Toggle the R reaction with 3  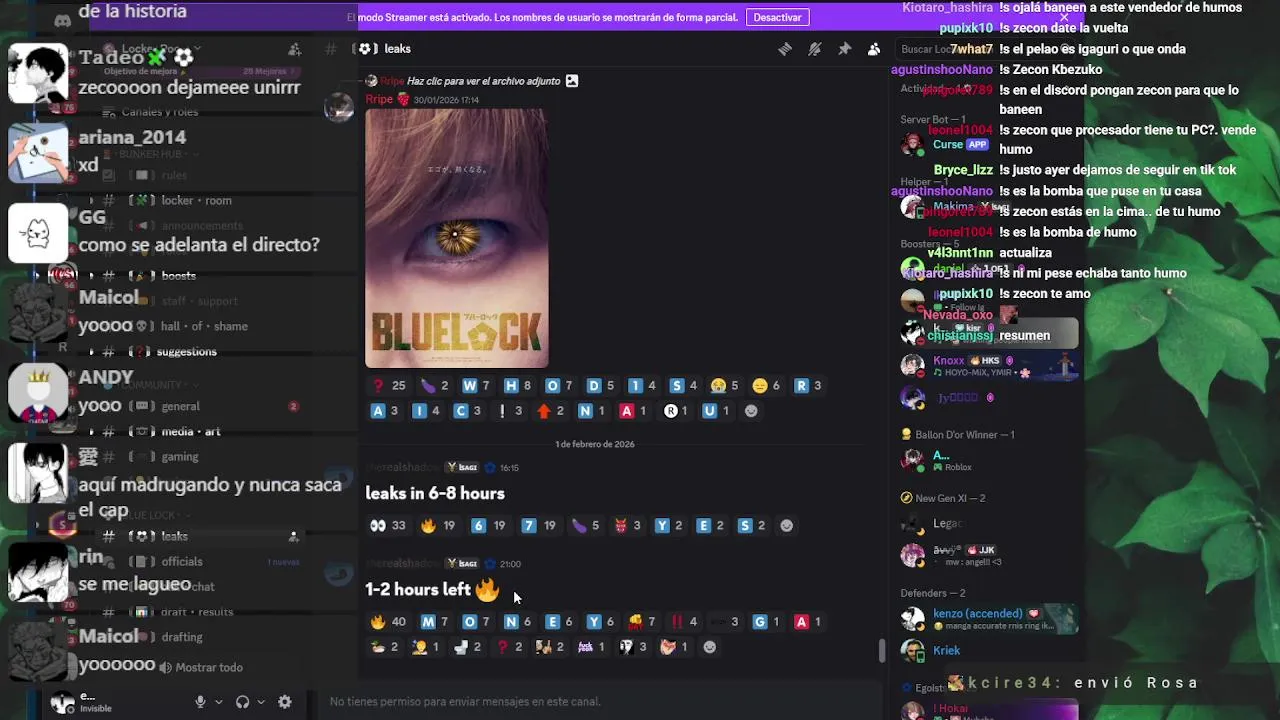coord(807,386)
